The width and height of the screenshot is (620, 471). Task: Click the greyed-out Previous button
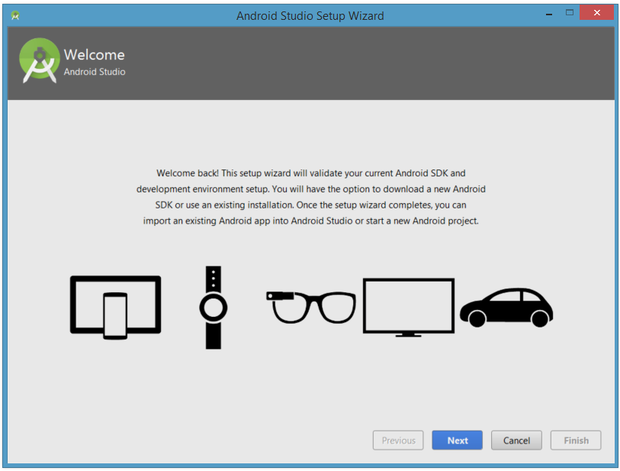tap(398, 440)
